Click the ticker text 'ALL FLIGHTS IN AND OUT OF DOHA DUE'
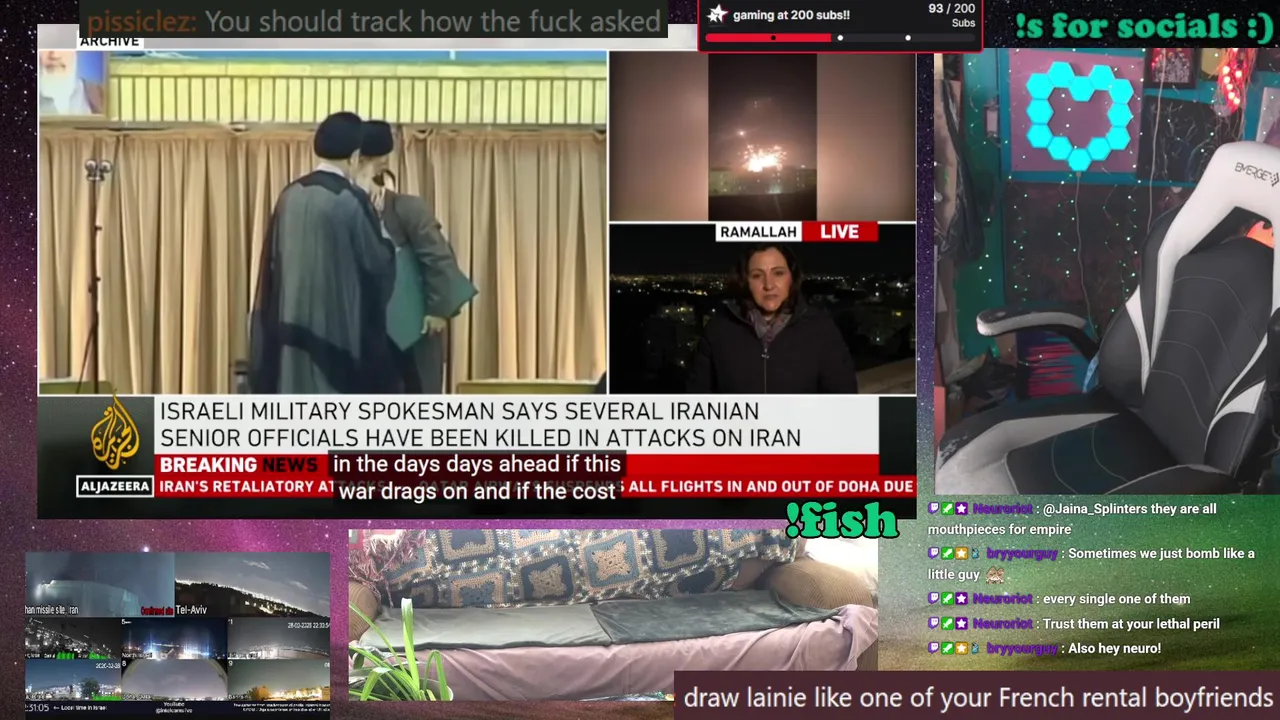This screenshot has height=720, width=1280. [x=771, y=486]
